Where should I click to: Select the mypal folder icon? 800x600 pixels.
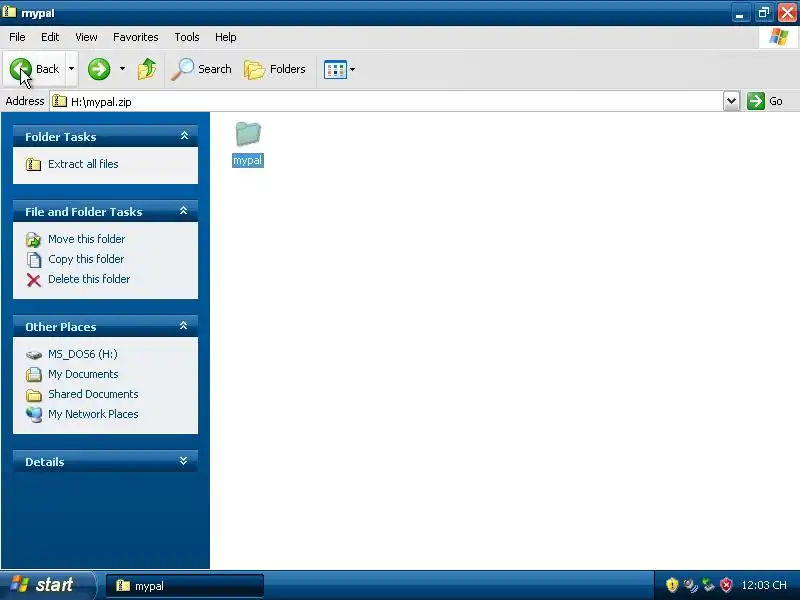coord(248,134)
